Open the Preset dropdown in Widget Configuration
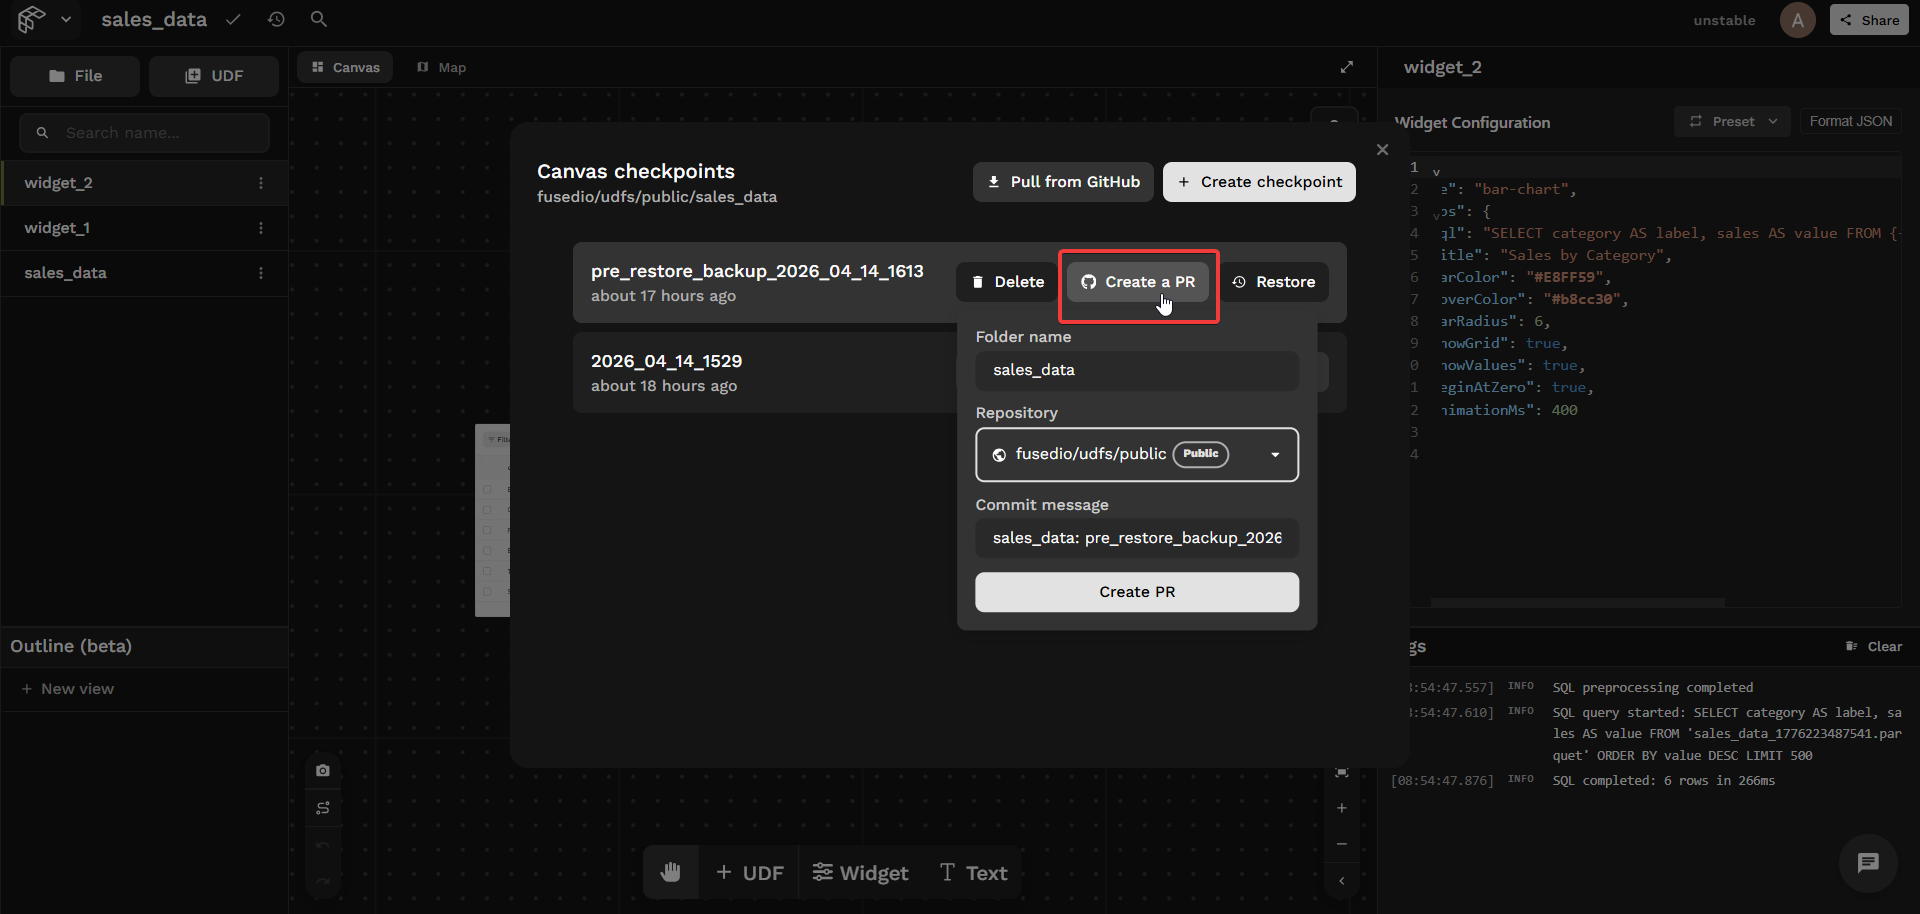The height and width of the screenshot is (914, 1920). (x=1731, y=121)
